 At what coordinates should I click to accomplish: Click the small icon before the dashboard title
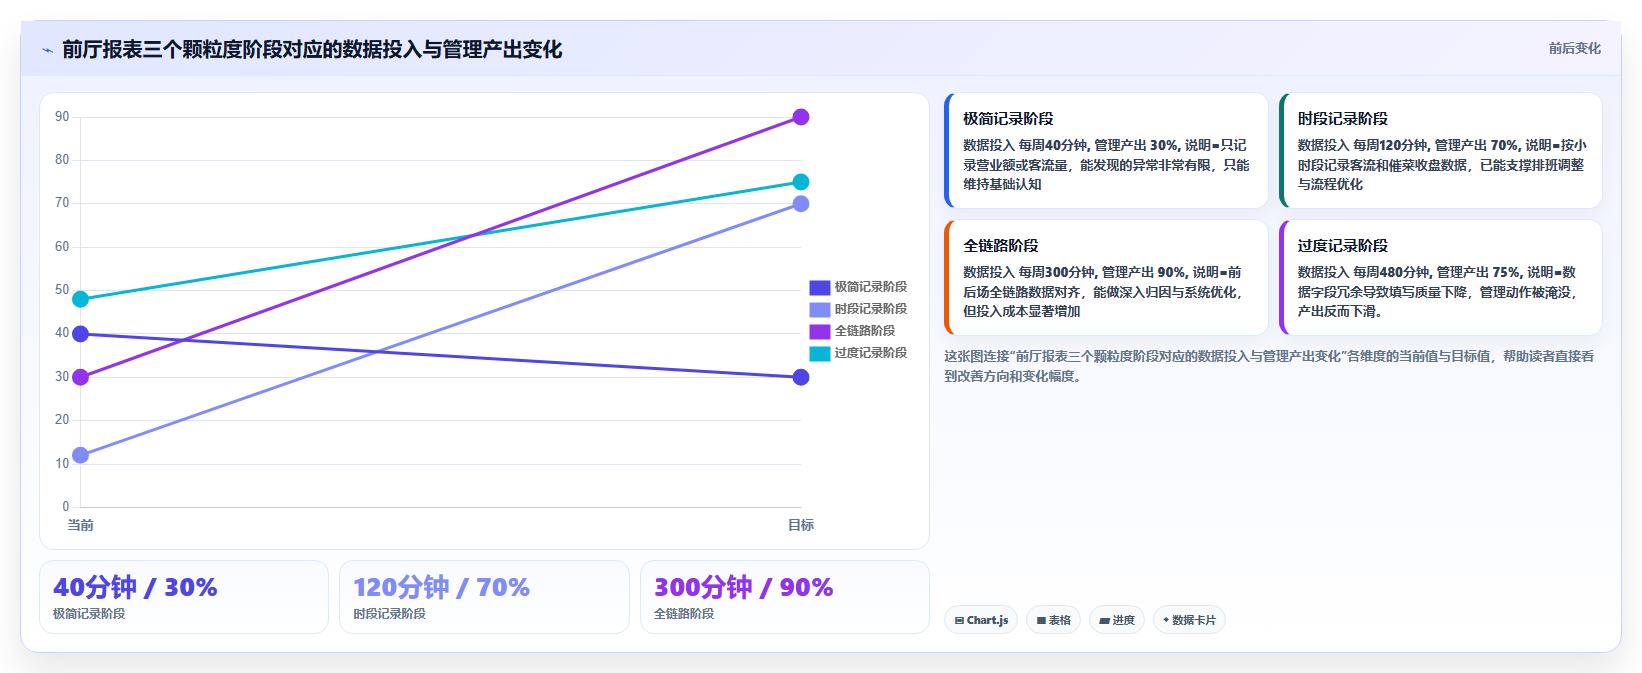tap(47, 50)
